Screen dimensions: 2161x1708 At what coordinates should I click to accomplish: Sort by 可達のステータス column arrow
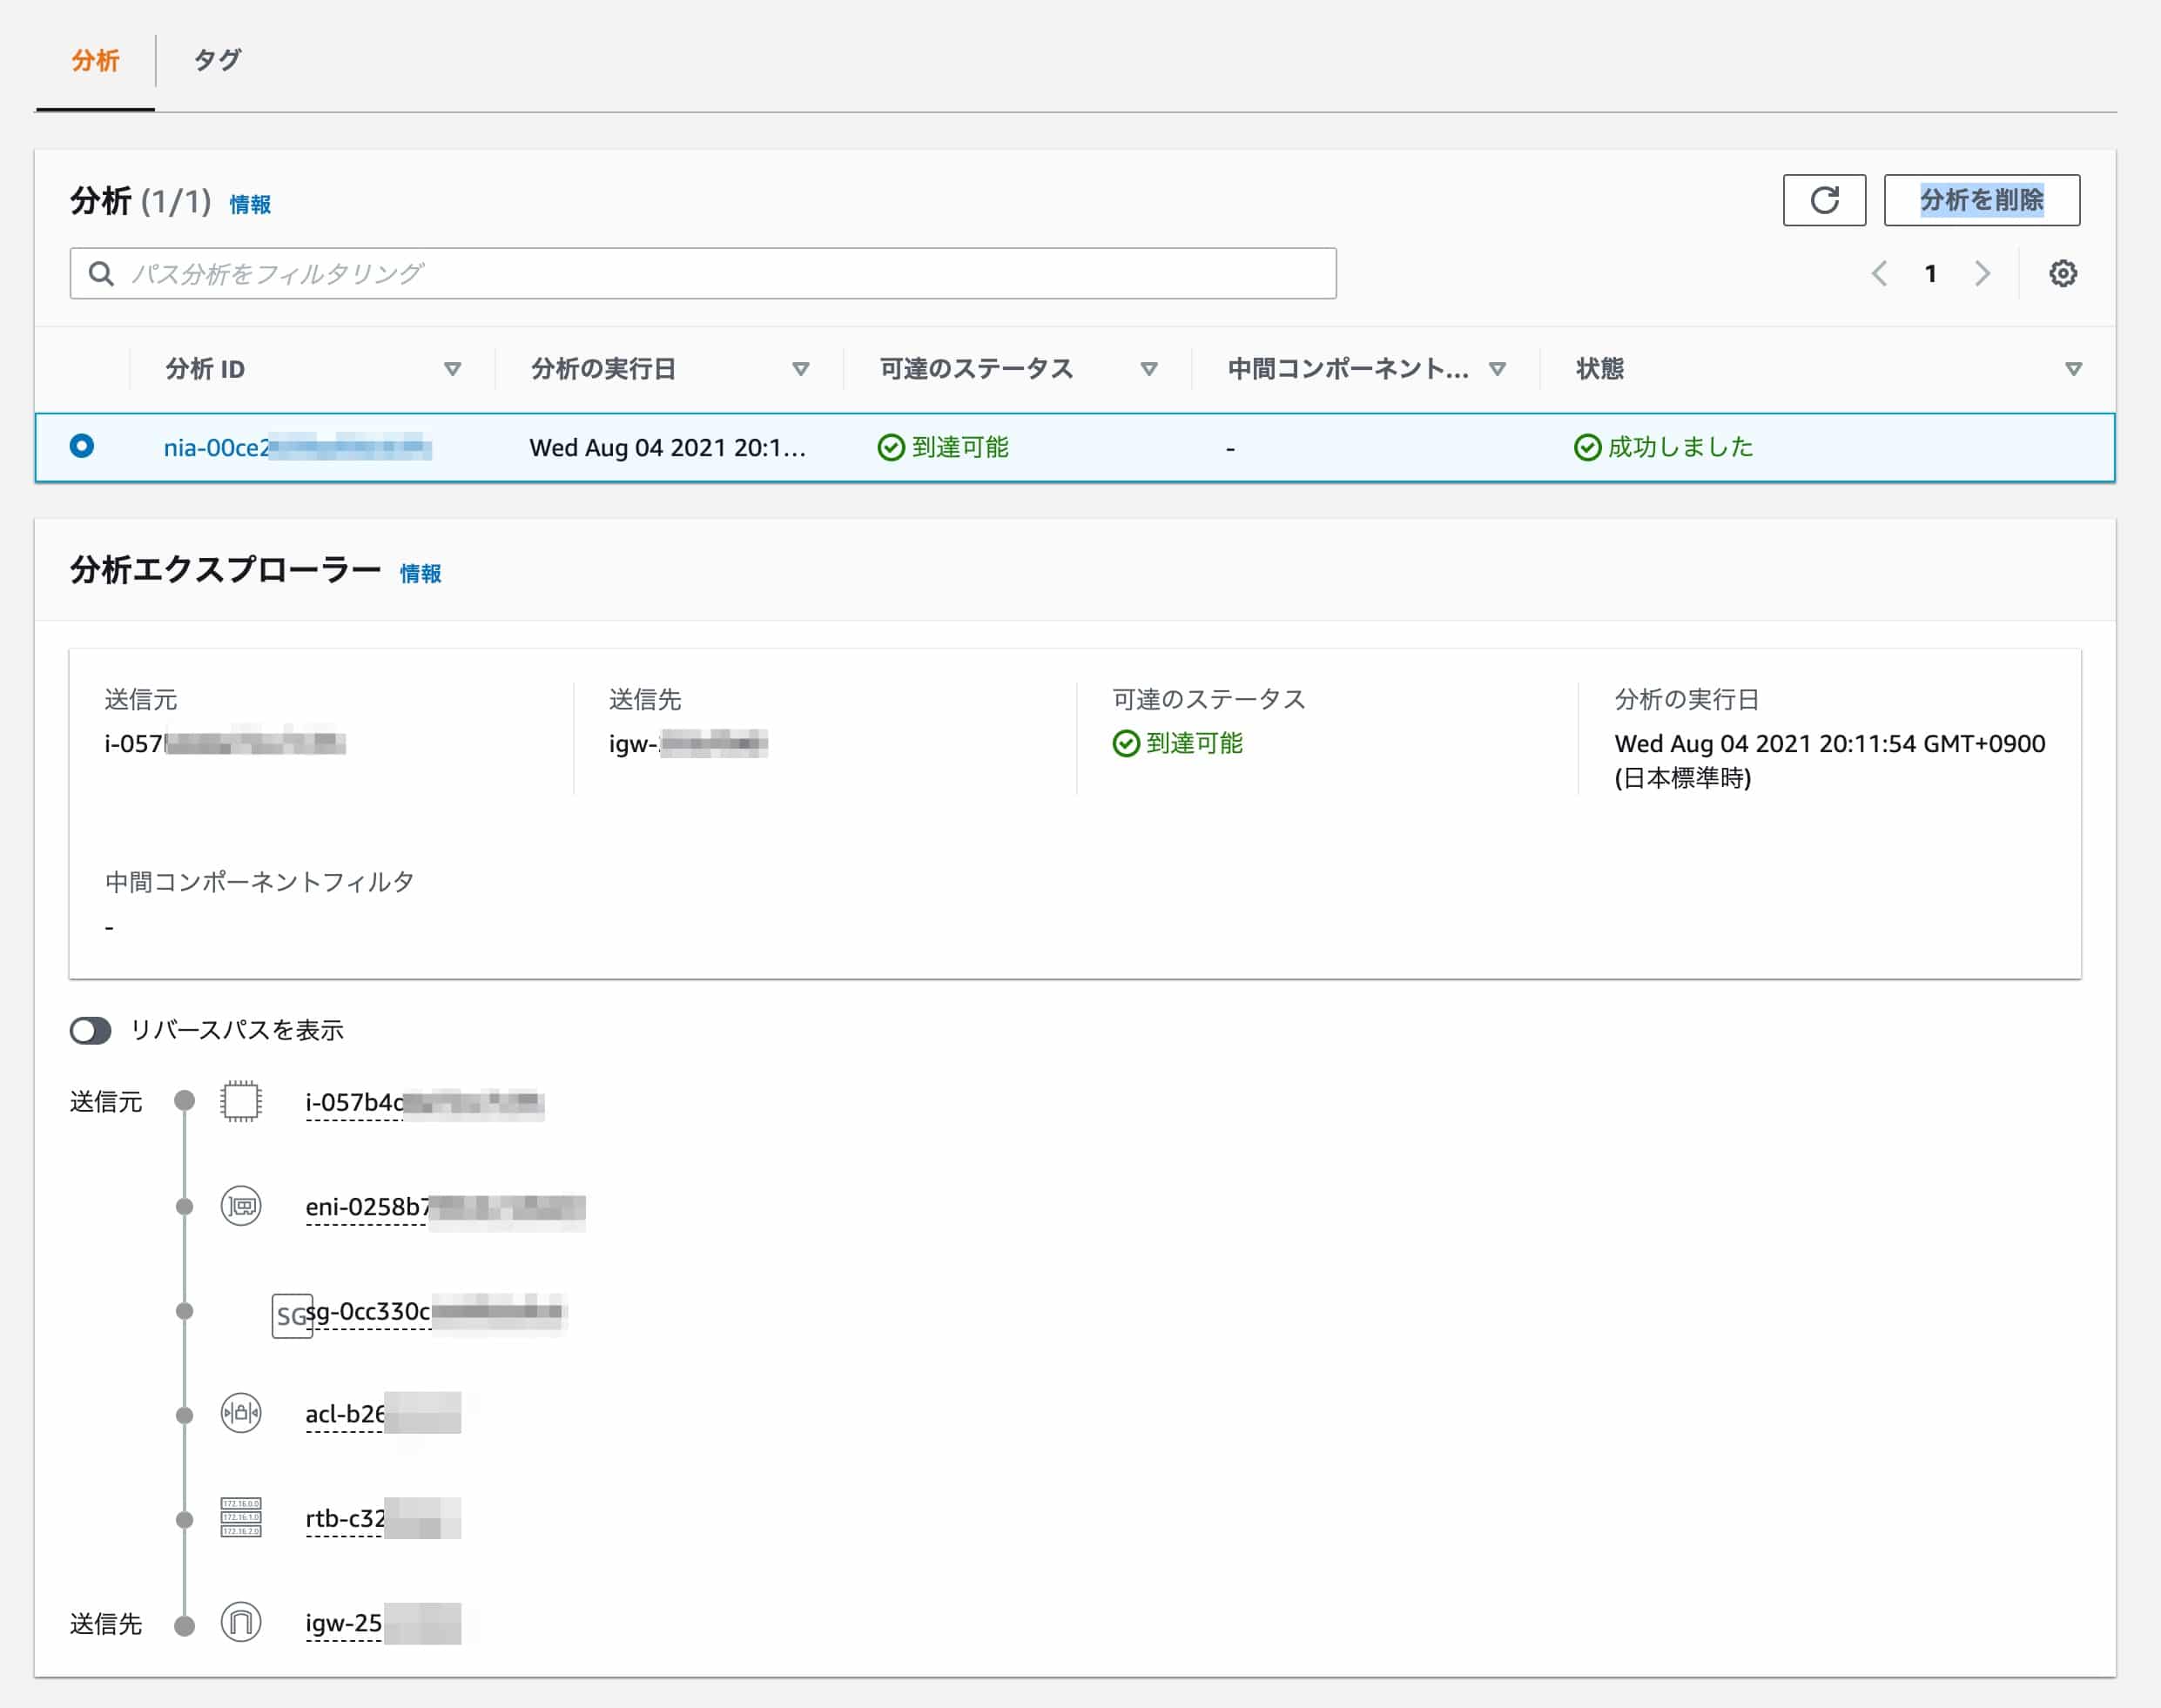[x=1148, y=369]
